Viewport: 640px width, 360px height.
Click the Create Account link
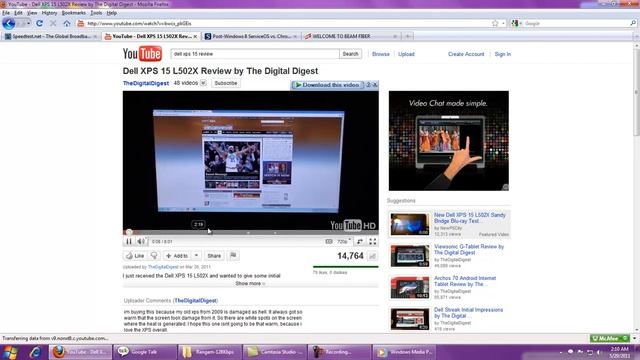[466, 54]
